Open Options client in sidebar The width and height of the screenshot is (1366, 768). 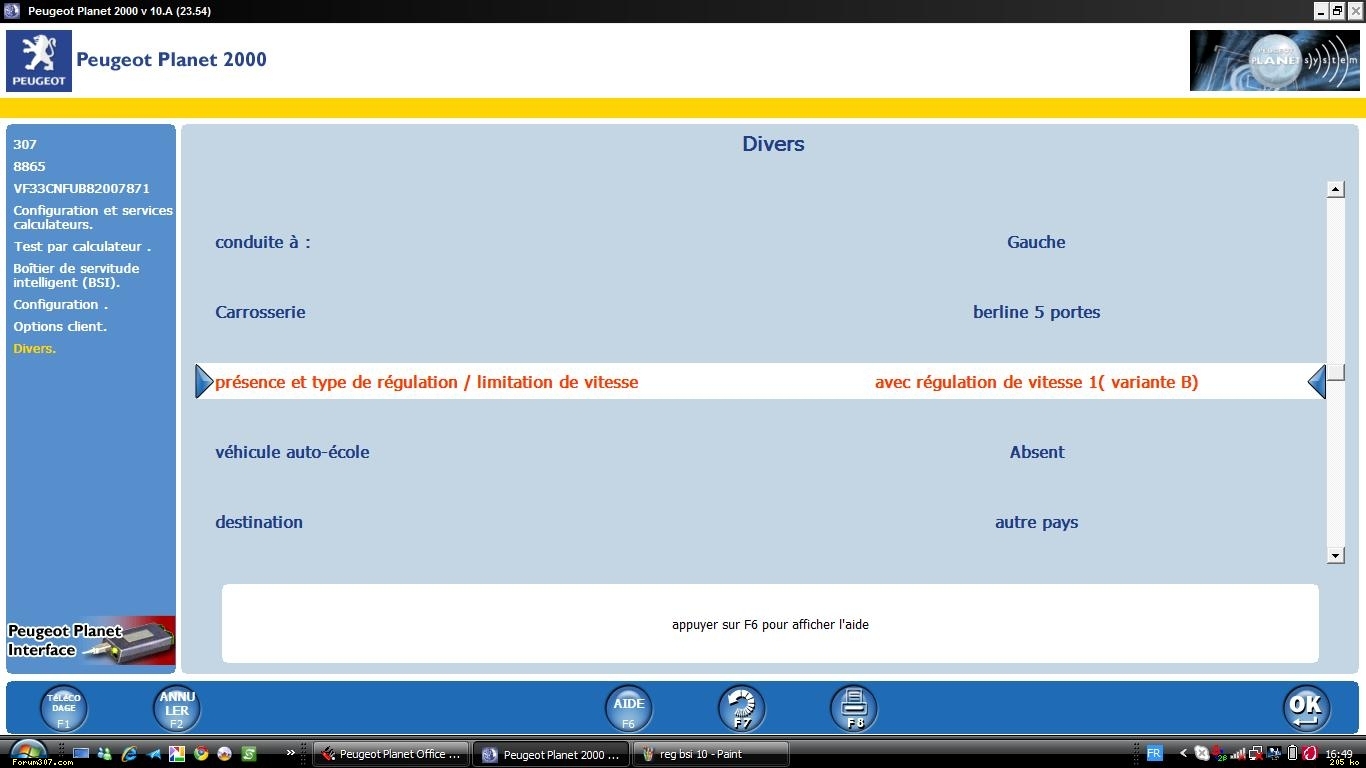(60, 326)
